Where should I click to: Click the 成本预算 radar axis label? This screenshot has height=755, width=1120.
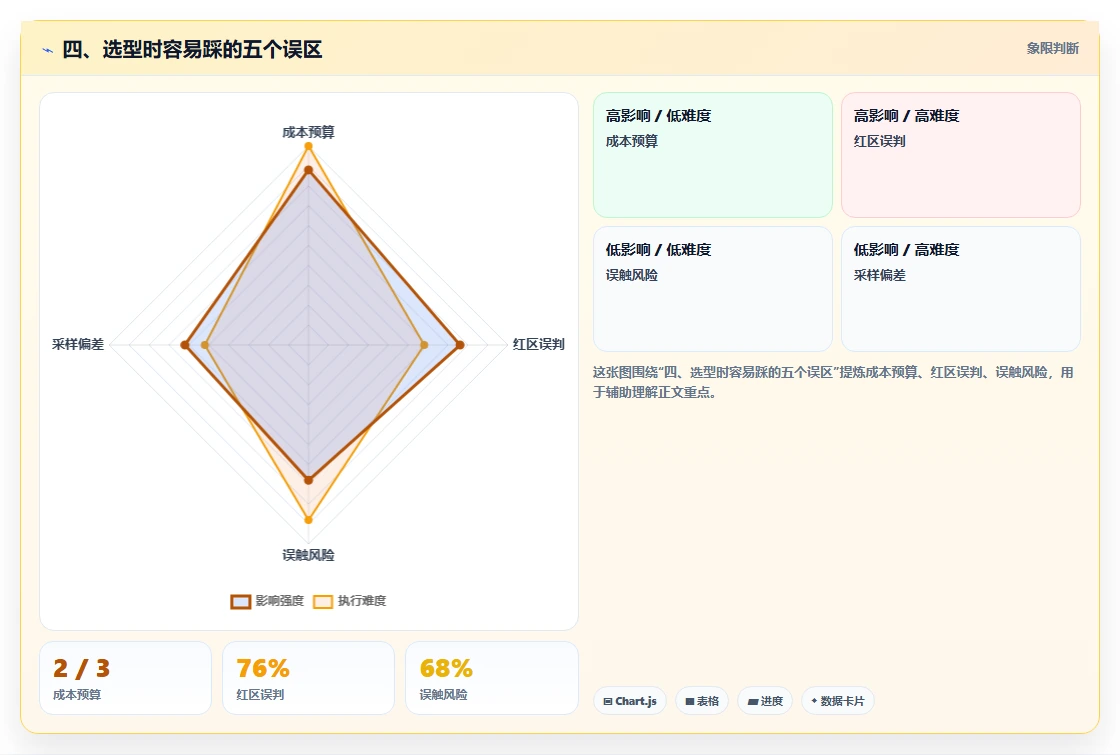(309, 132)
